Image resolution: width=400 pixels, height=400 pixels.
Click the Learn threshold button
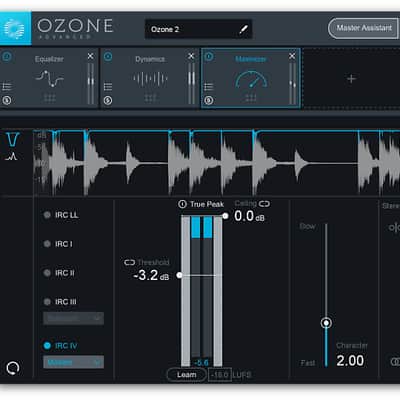(x=186, y=375)
